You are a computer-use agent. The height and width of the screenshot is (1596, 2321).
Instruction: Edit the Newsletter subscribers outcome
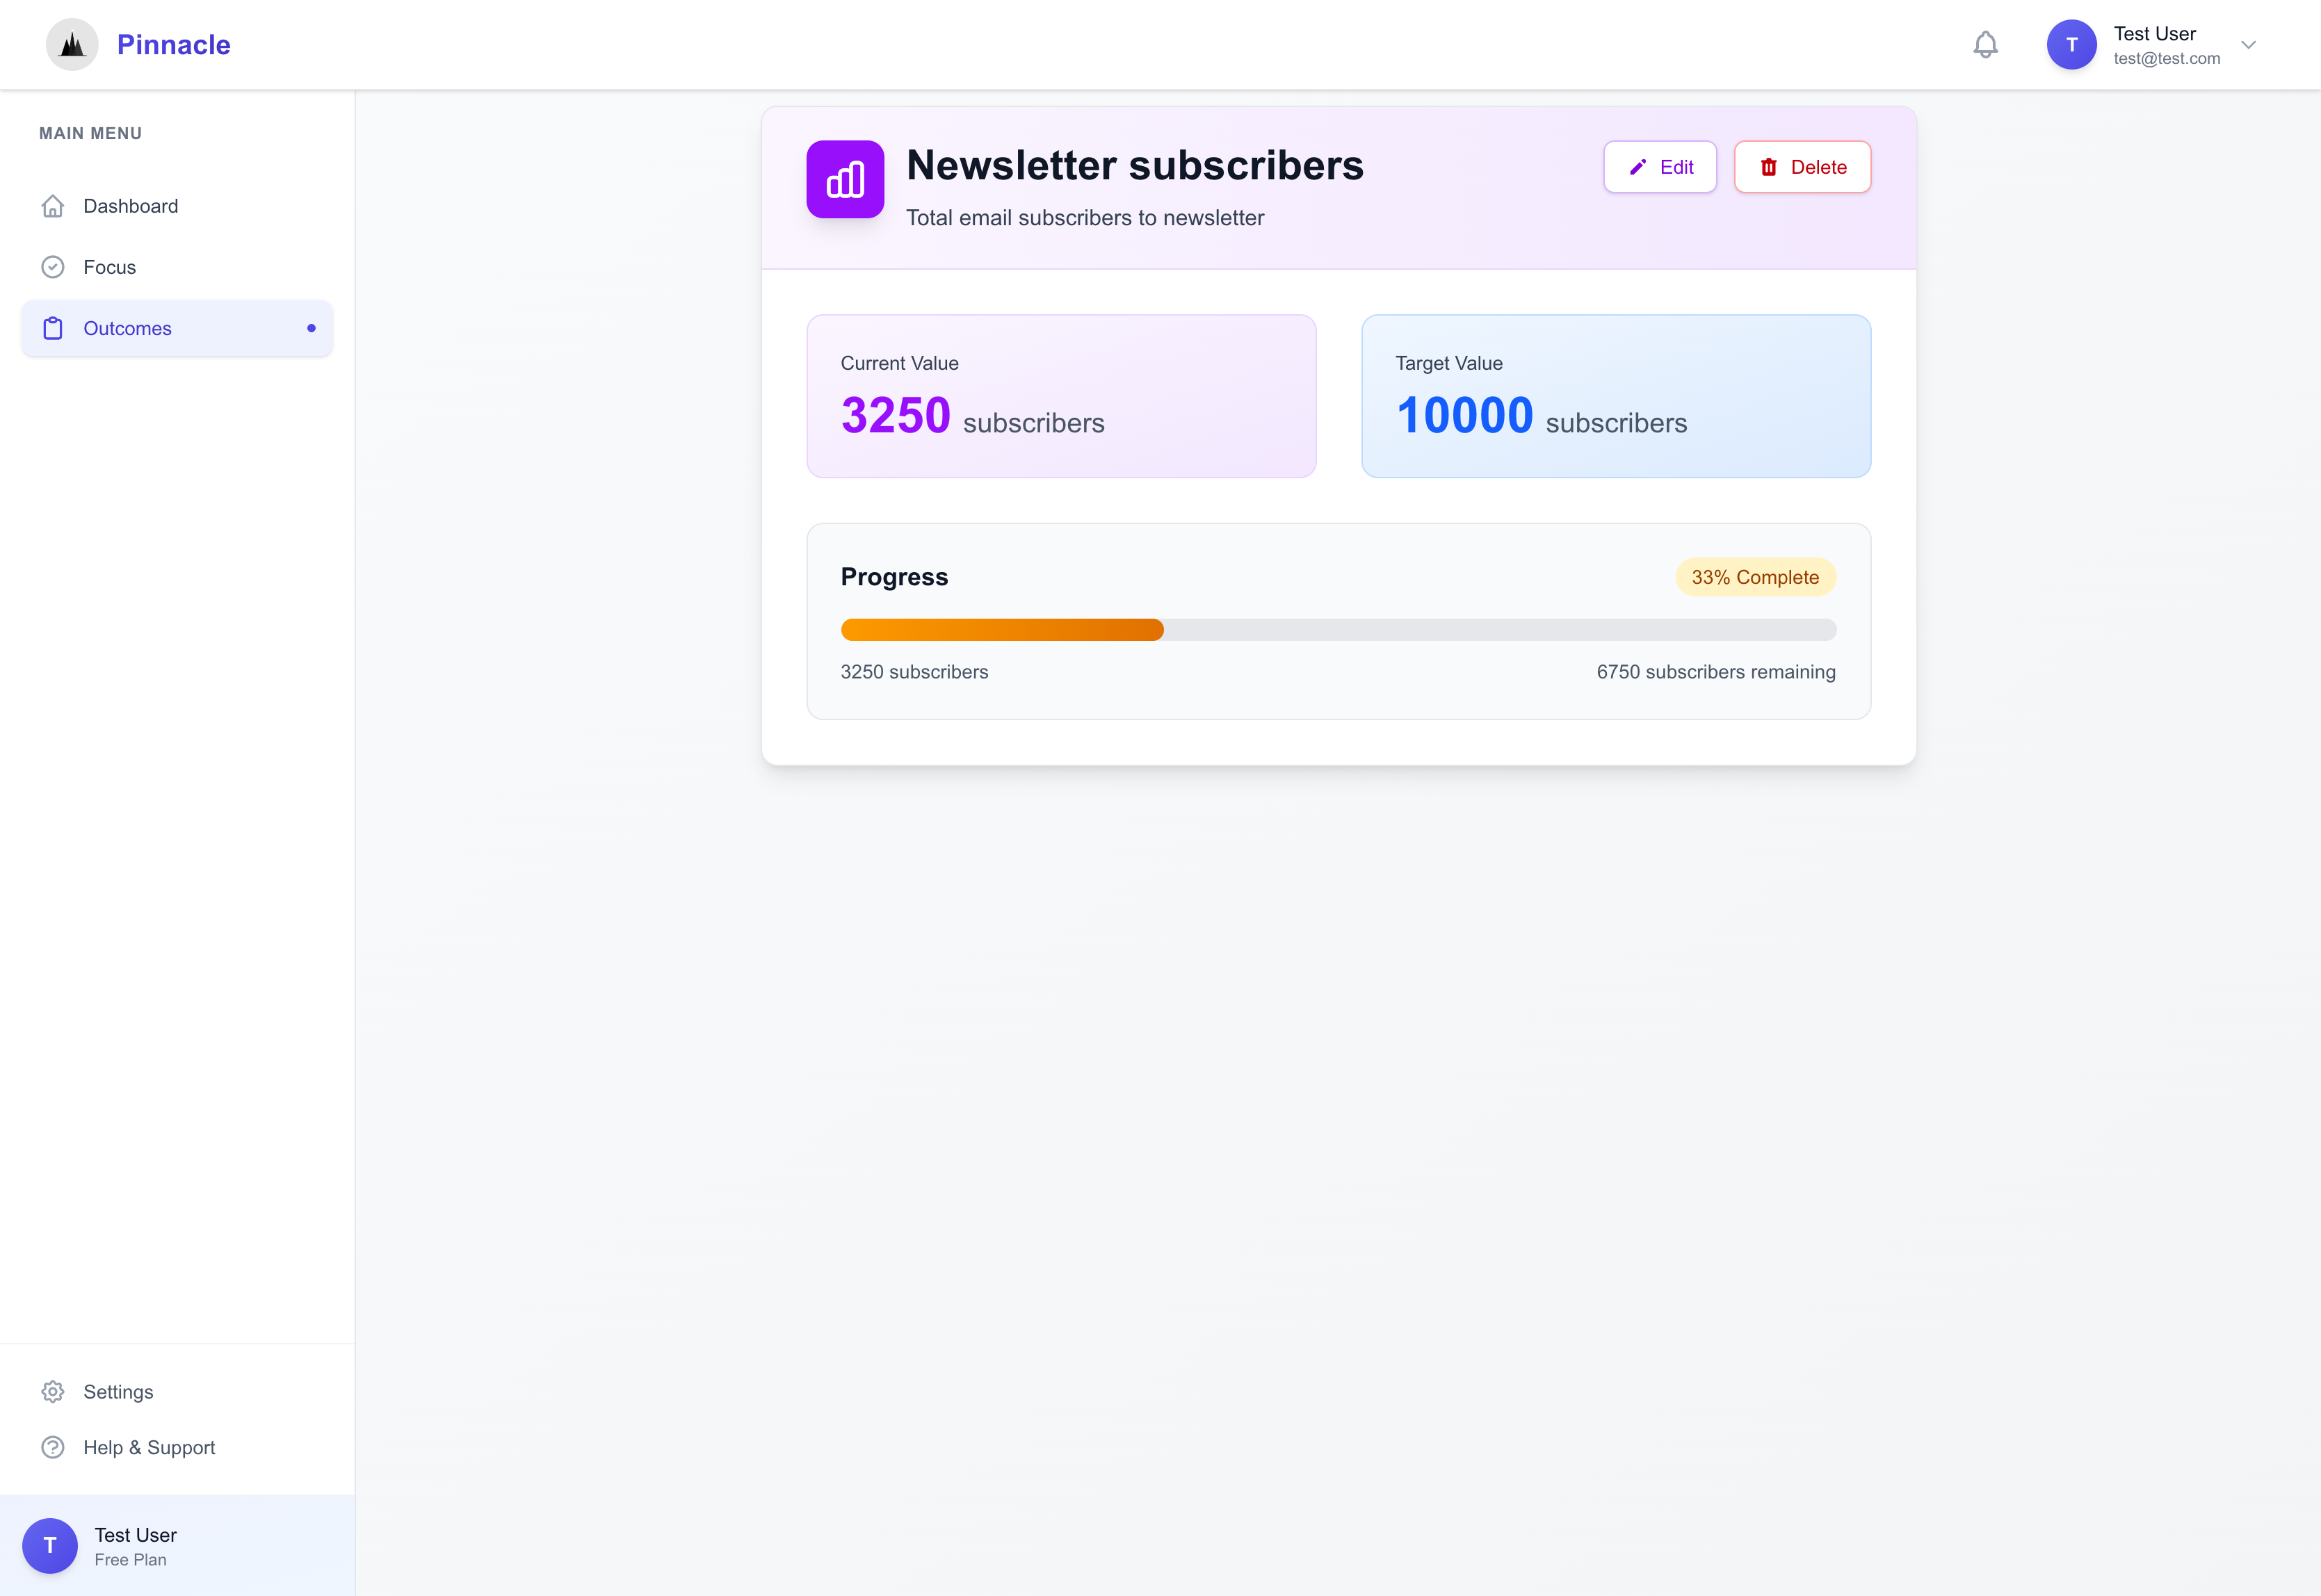point(1660,167)
